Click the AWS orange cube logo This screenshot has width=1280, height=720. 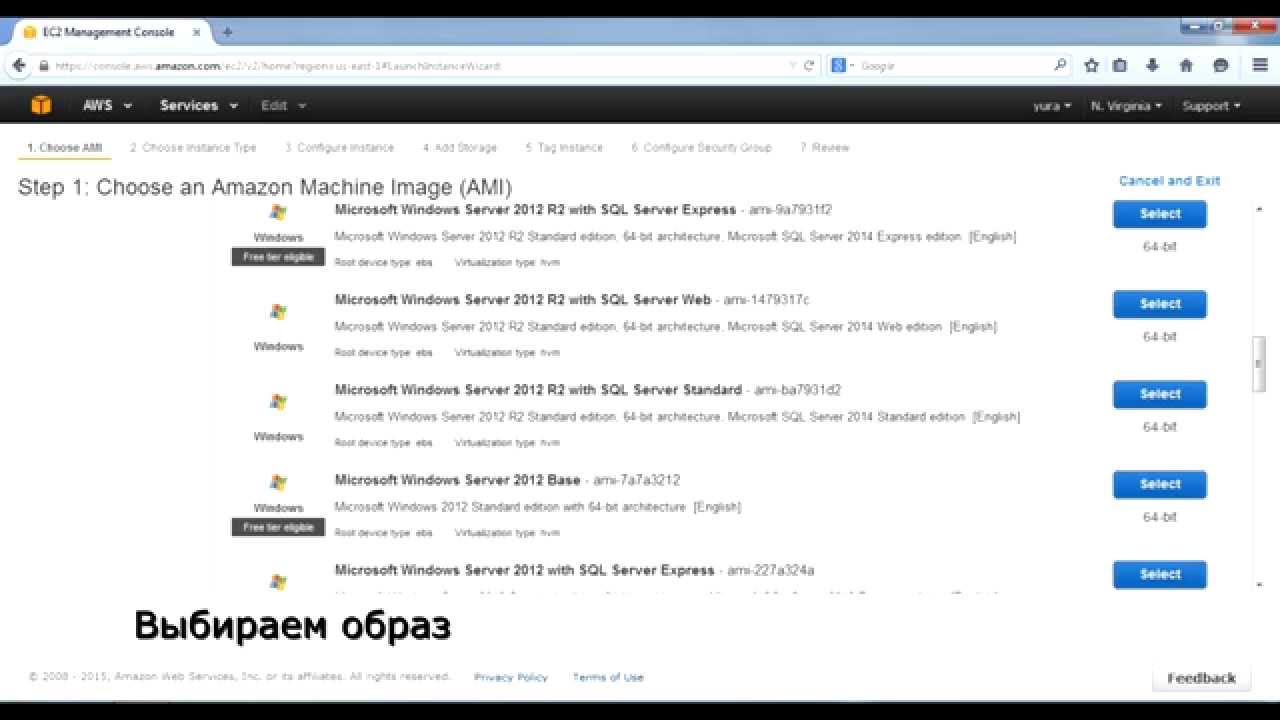click(41, 105)
